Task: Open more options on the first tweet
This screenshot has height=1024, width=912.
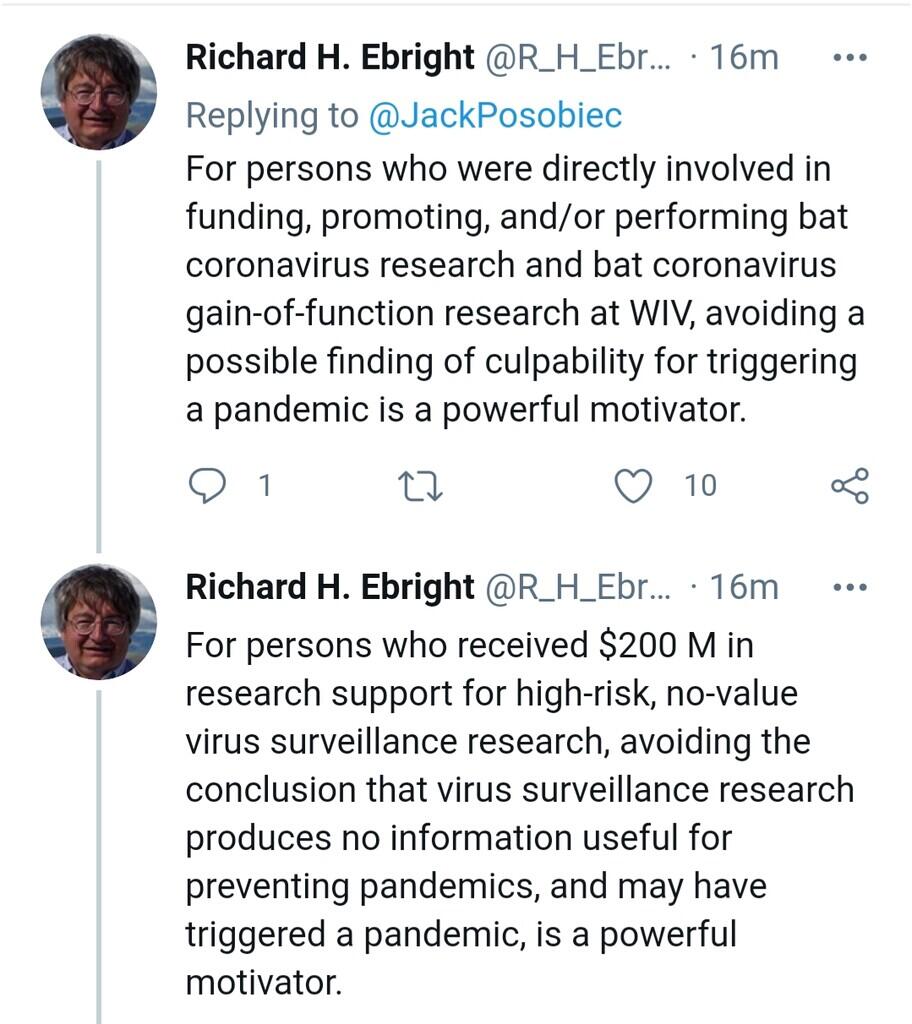Action: [851, 58]
